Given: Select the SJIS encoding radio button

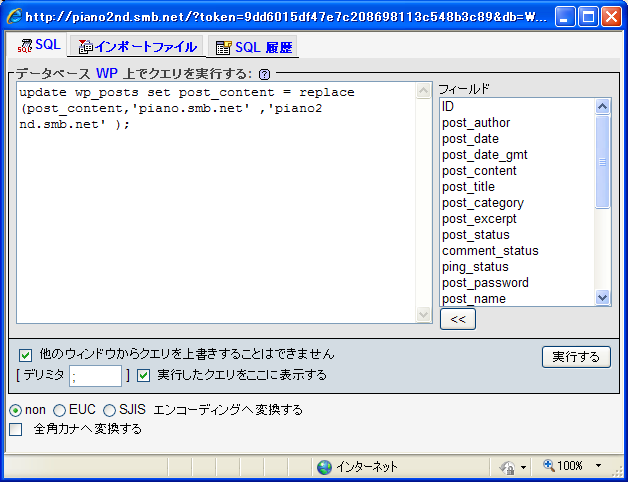Looking at the screenshot, I should 110,410.
